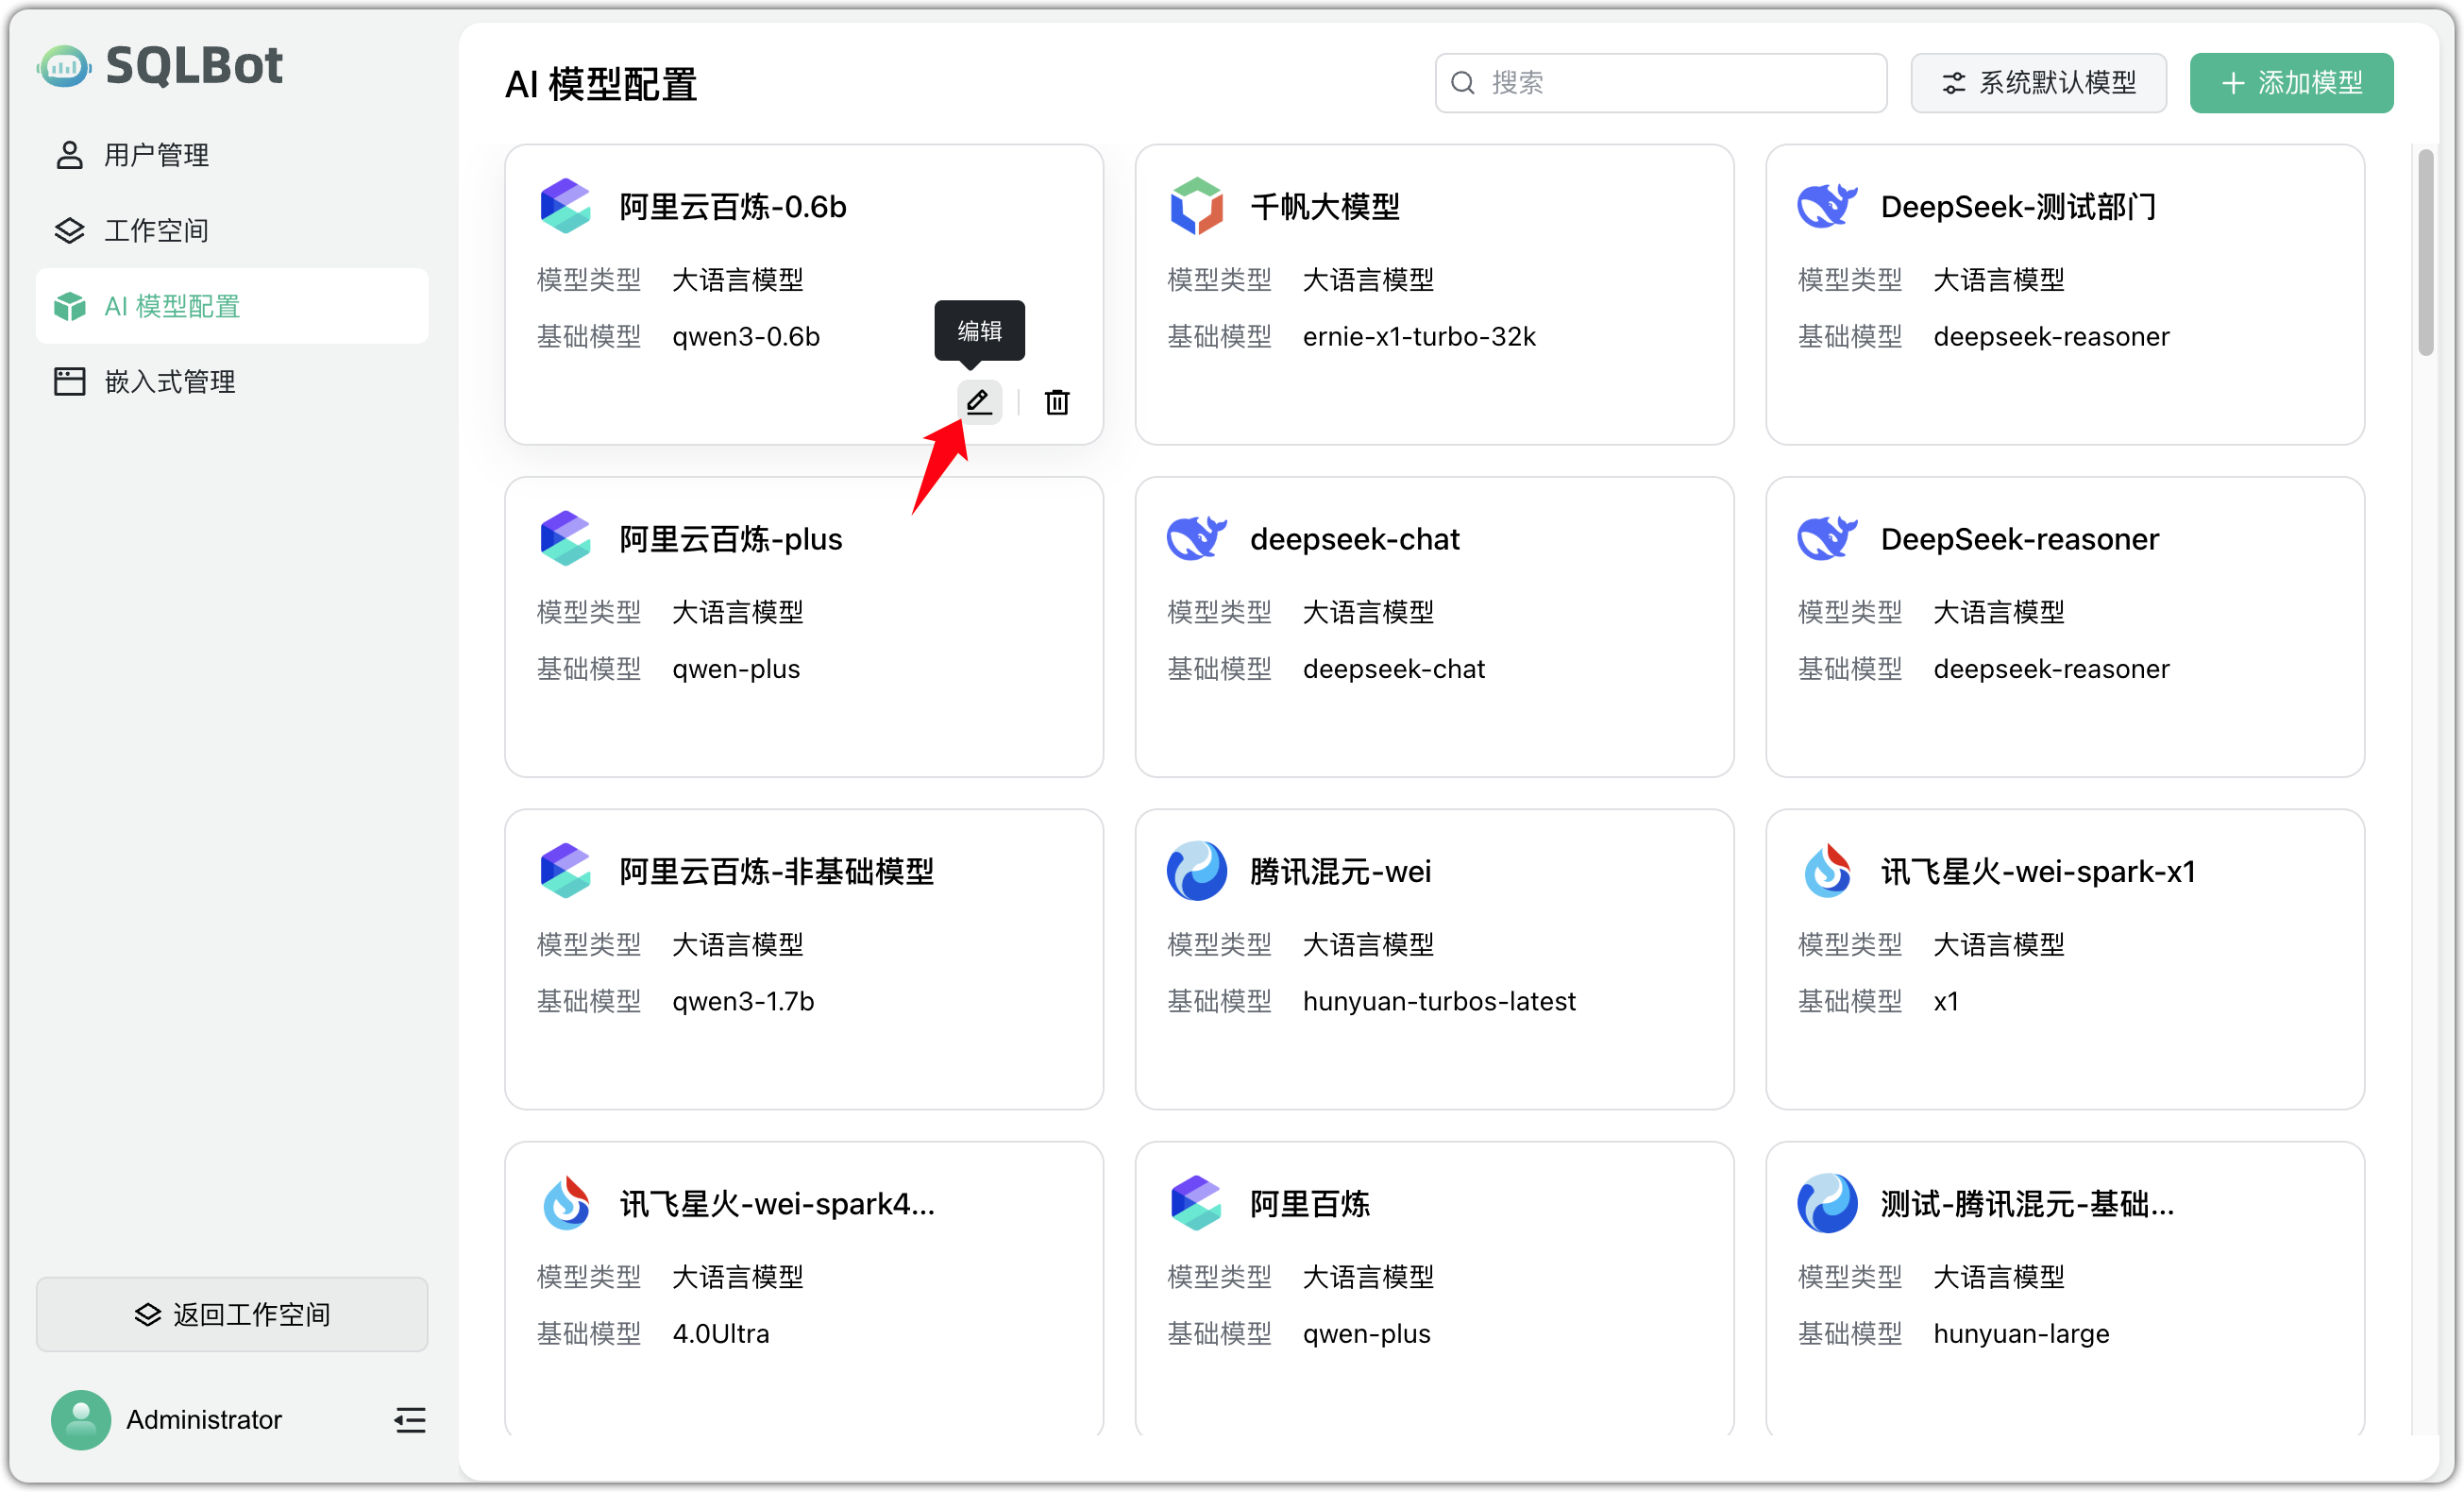Viewport: 2464px width, 1492px height.
Task: Select 用户管理 in the sidebar
Action: tap(157, 155)
